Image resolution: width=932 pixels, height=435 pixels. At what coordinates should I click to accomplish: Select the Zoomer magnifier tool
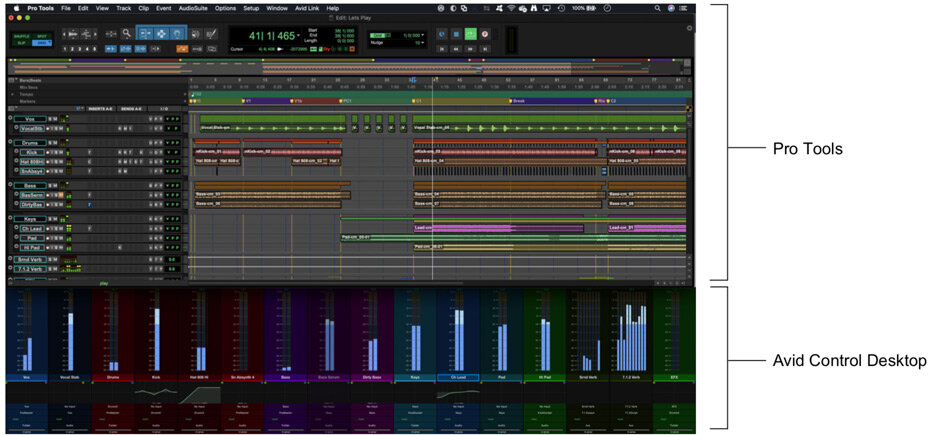point(127,34)
